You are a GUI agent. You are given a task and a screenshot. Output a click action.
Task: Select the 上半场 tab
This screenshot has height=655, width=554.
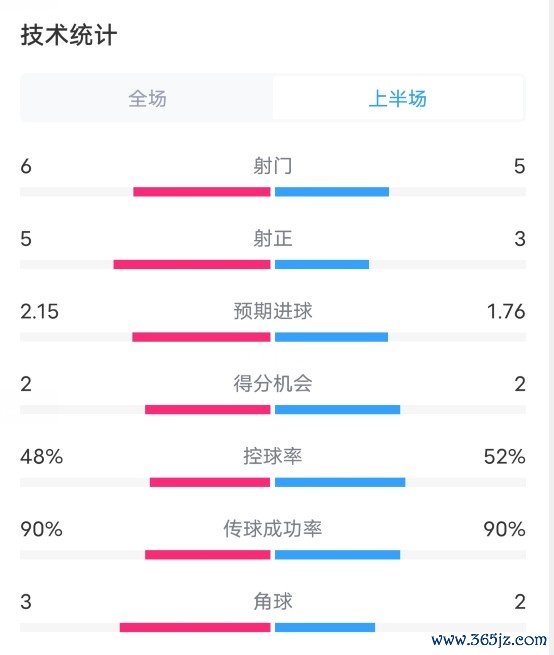[x=398, y=99]
